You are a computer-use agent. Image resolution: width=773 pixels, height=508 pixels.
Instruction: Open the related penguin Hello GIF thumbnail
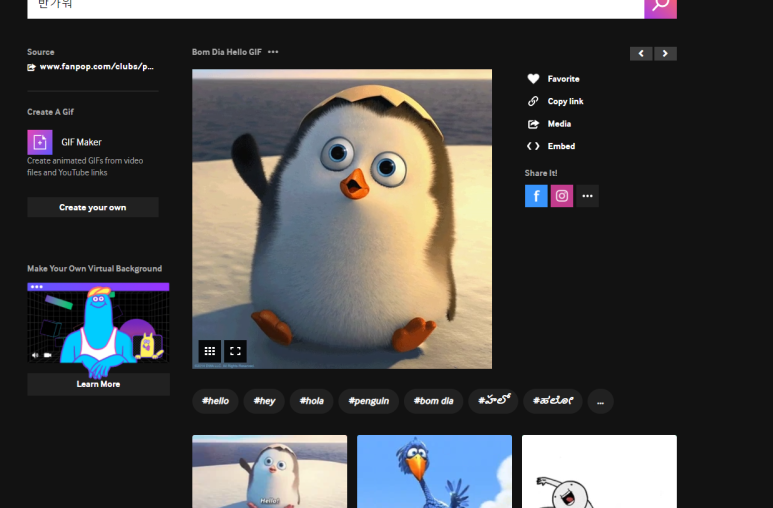pos(270,472)
